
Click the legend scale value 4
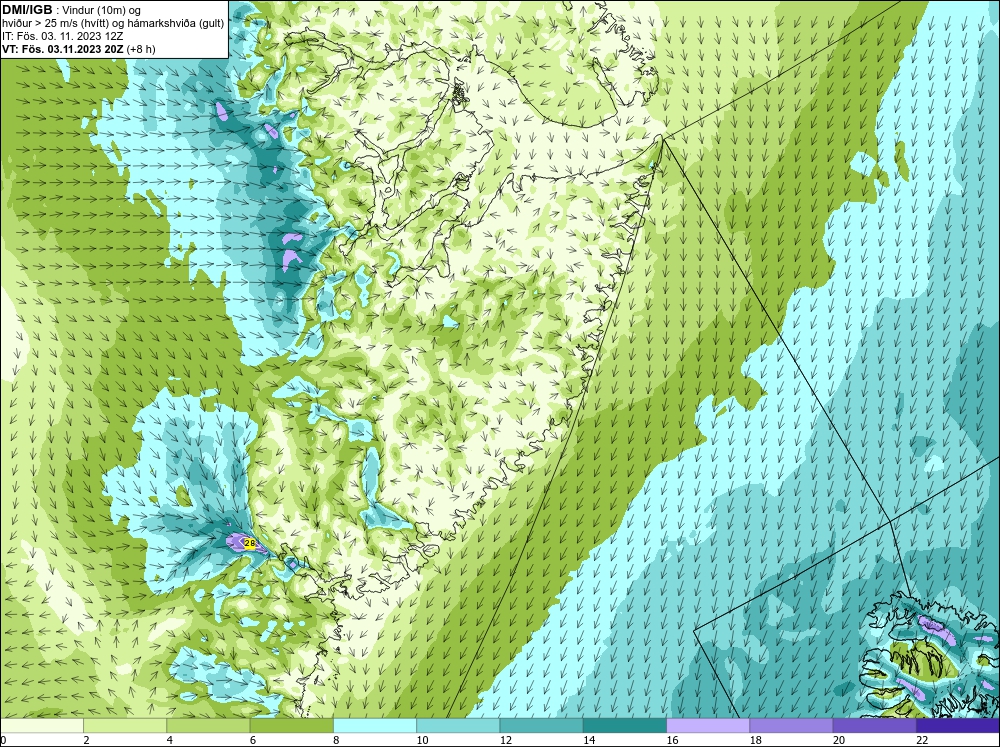tap(170, 740)
